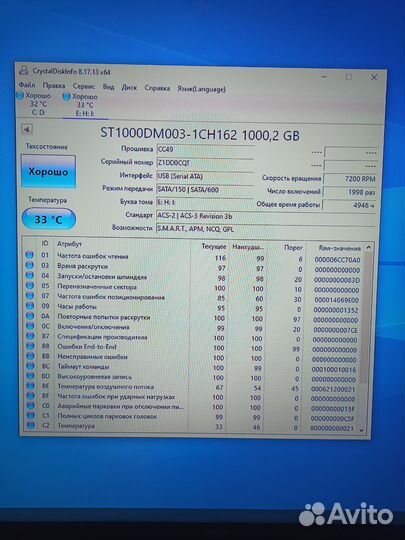Open the Сервис menu
This screenshot has height=540, width=405.
tap(84, 86)
